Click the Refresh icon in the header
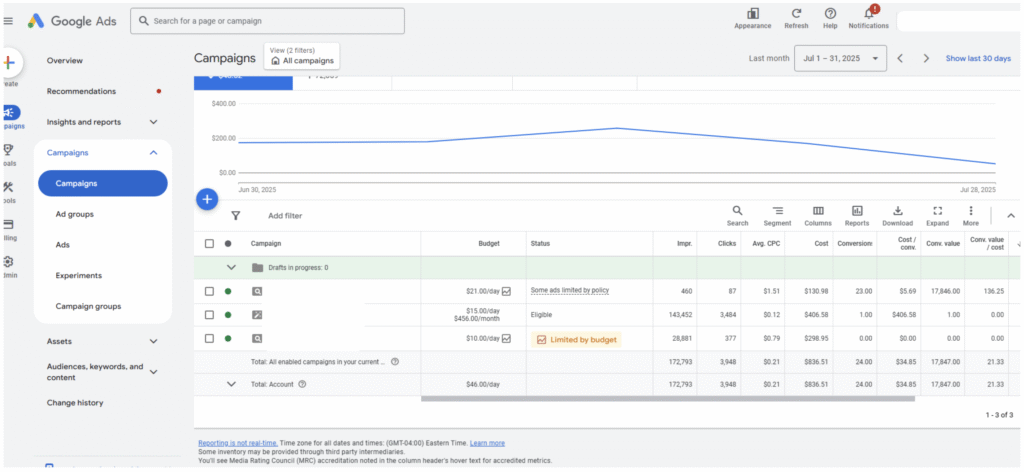1024x472 pixels. [796, 14]
